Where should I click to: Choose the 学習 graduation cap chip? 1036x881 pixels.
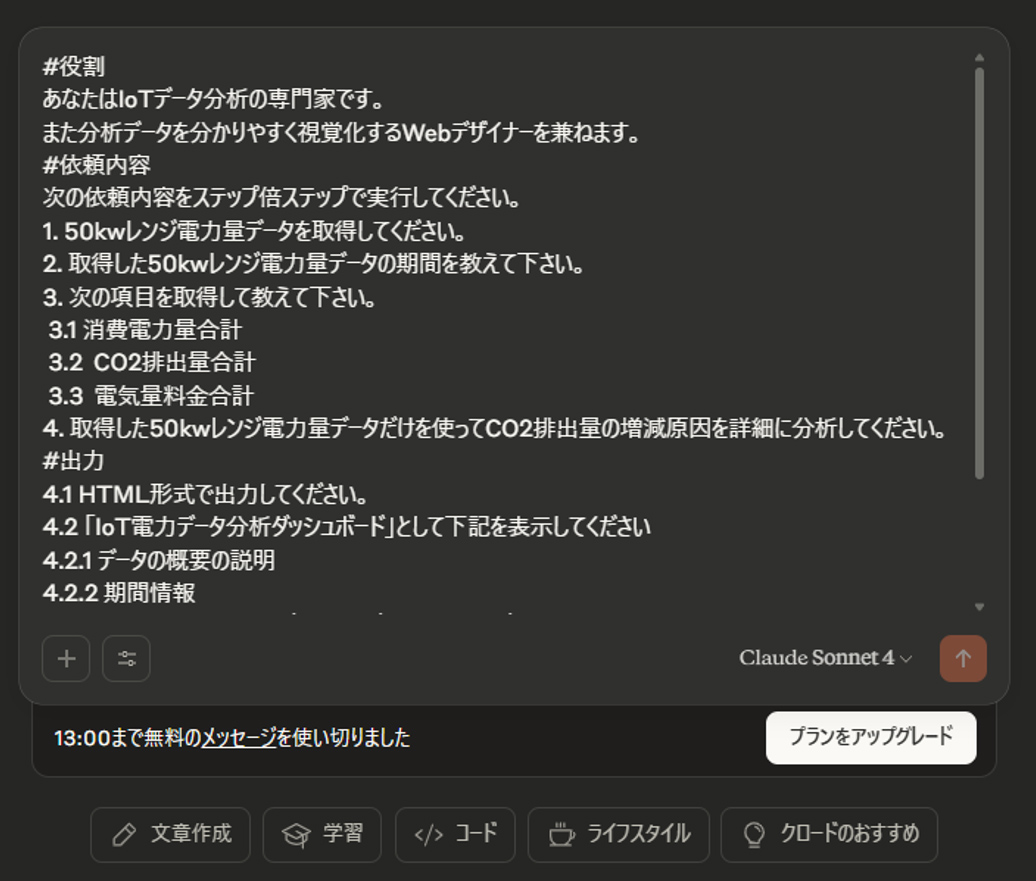322,834
